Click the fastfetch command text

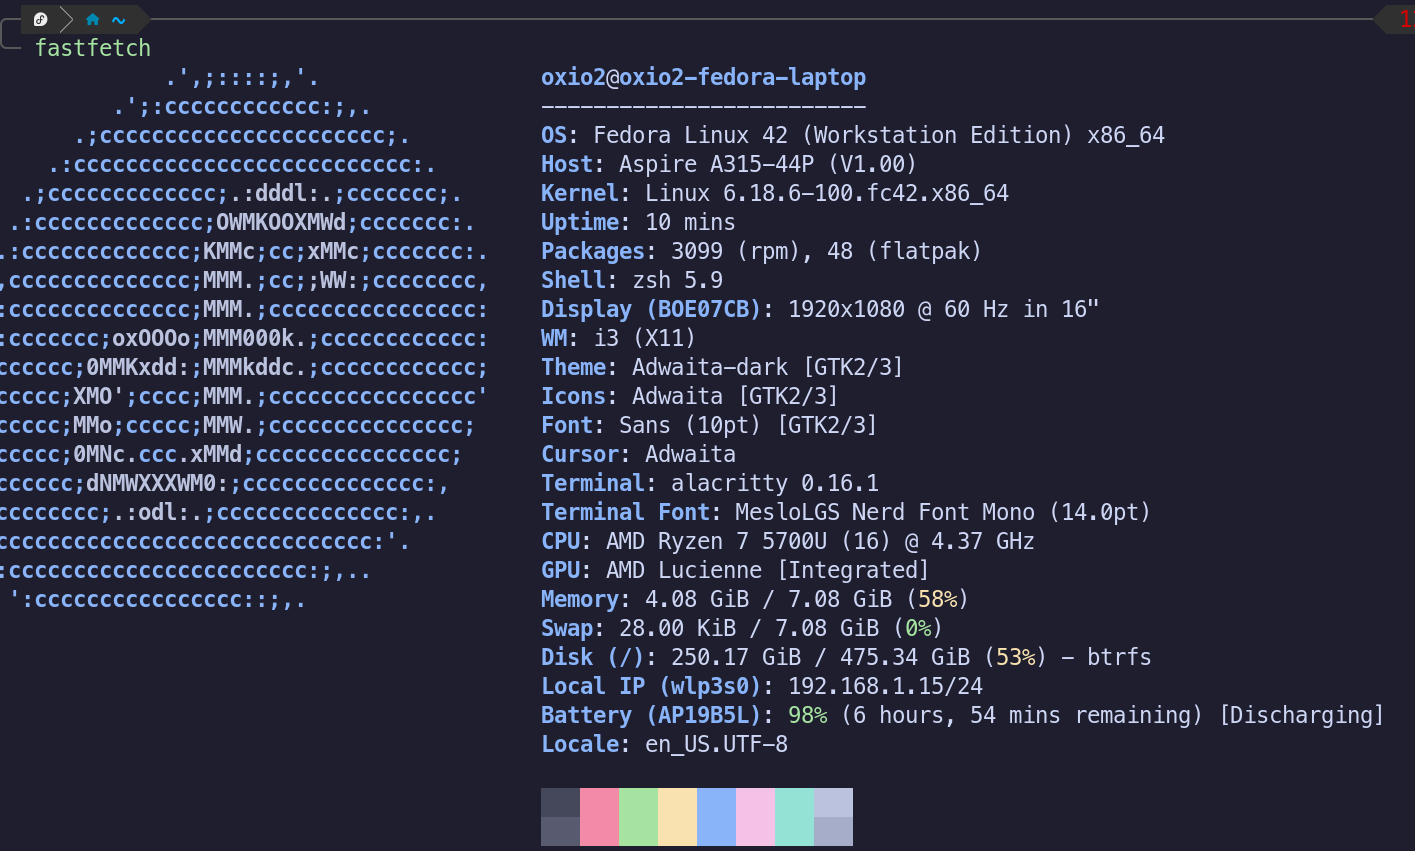tap(93, 46)
